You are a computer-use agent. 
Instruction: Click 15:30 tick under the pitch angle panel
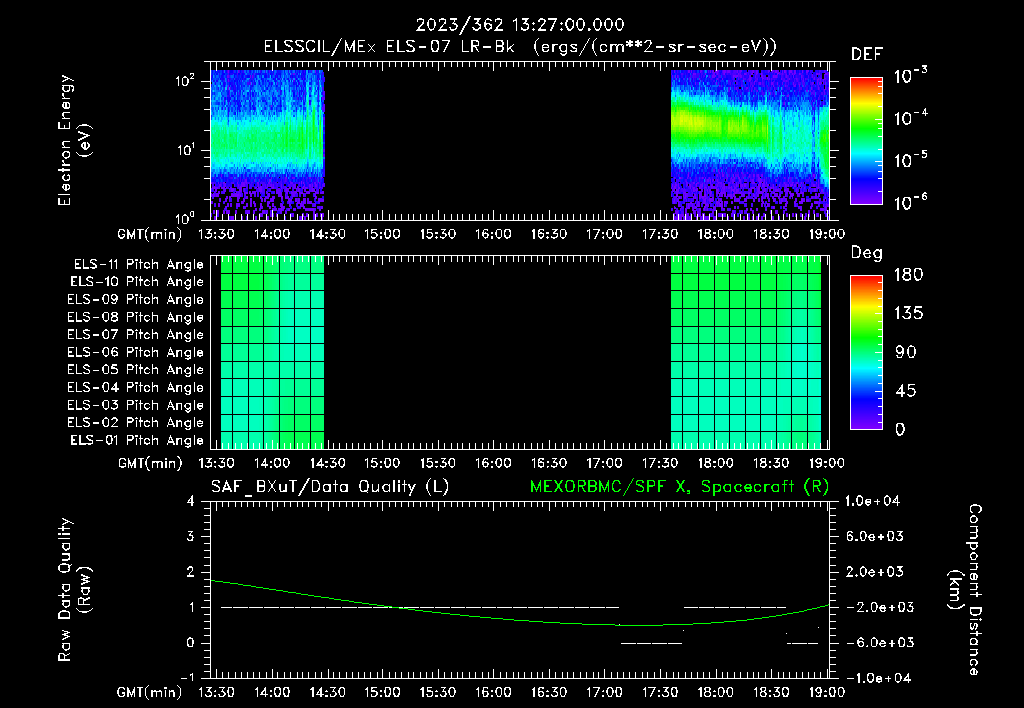pyautogui.click(x=438, y=463)
